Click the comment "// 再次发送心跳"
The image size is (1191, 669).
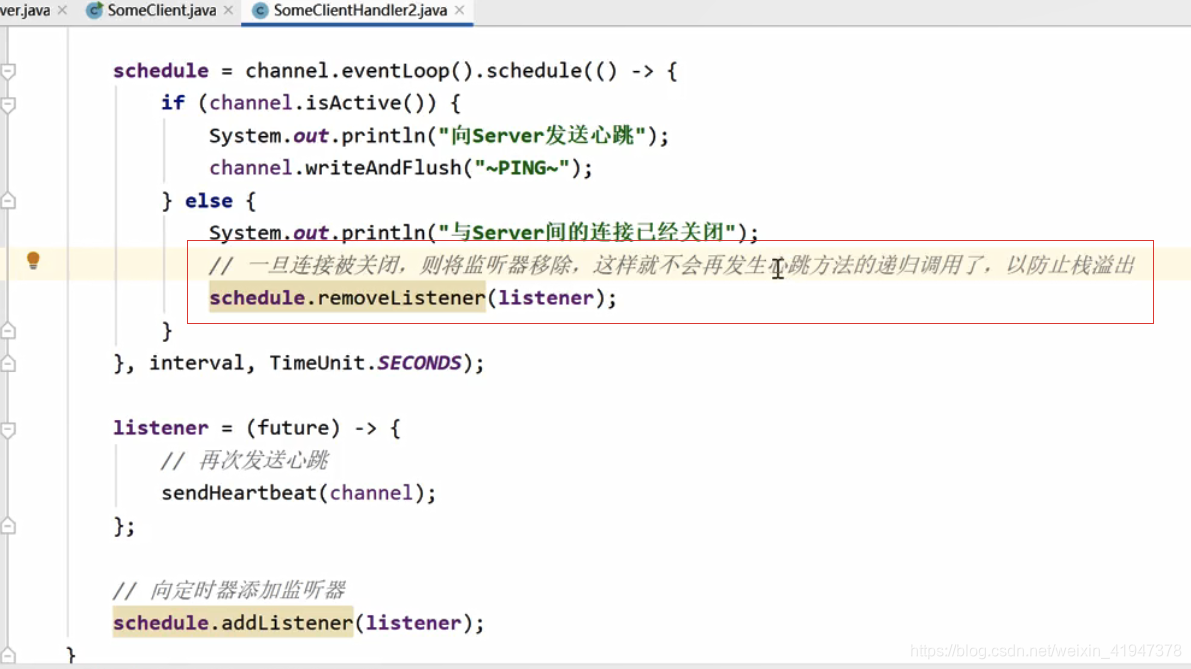[245, 460]
